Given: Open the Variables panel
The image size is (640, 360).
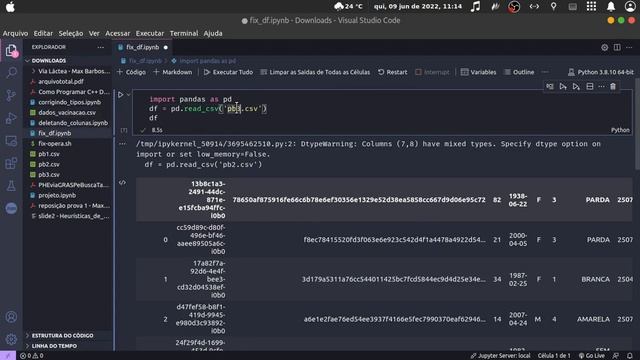Looking at the screenshot, I should pos(479,72).
